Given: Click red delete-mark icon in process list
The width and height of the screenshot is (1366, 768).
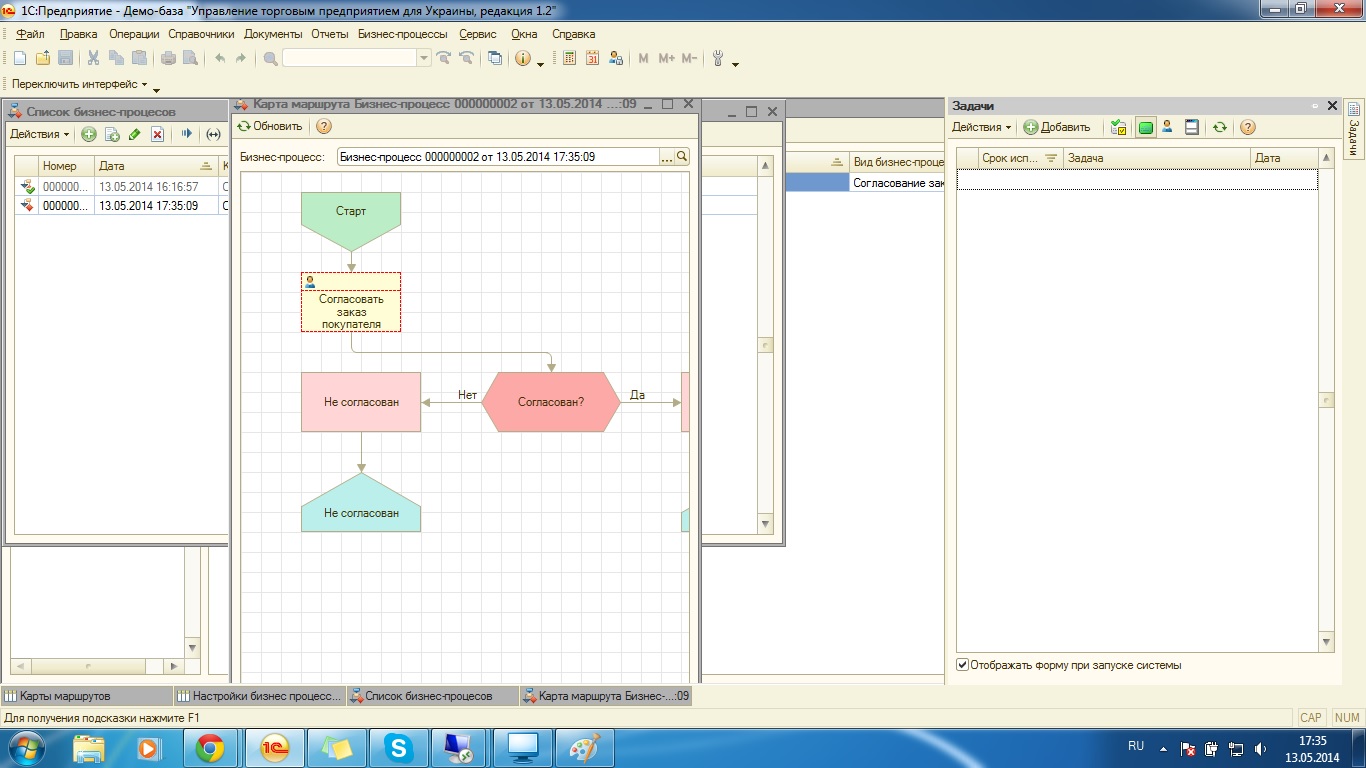Looking at the screenshot, I should pyautogui.click(x=157, y=134).
